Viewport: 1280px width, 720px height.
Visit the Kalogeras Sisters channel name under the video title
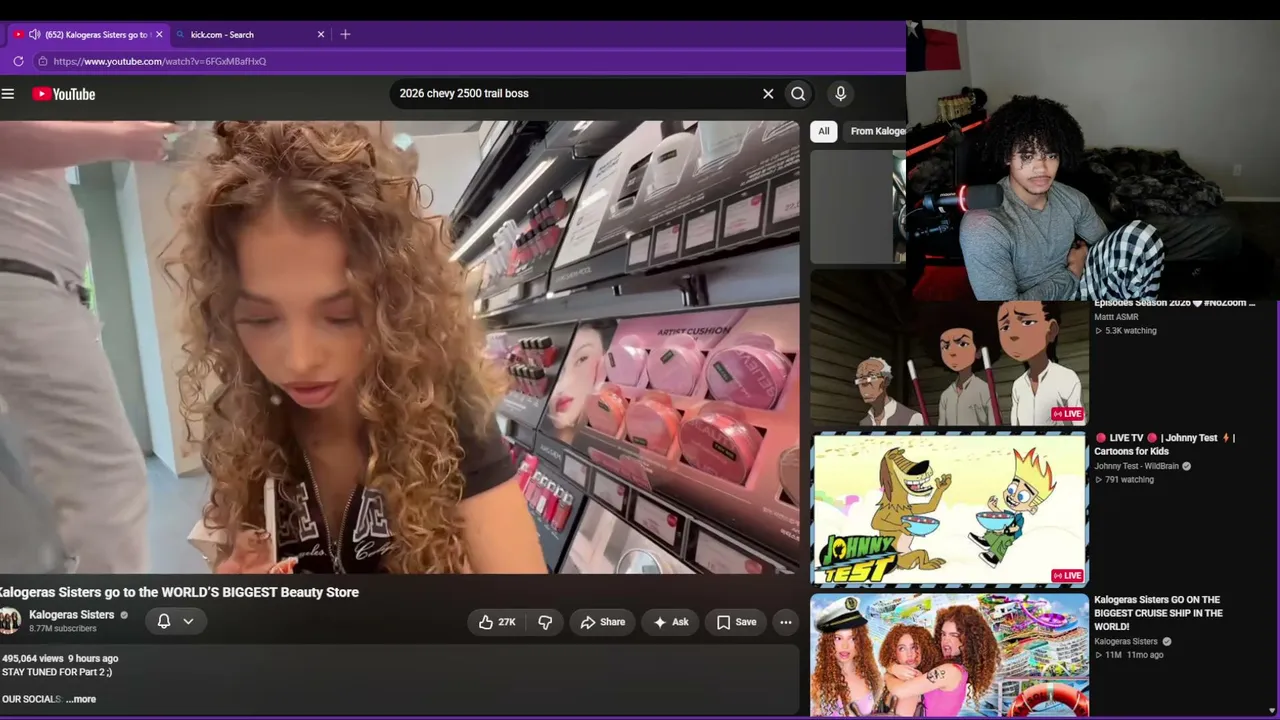tap(72, 615)
